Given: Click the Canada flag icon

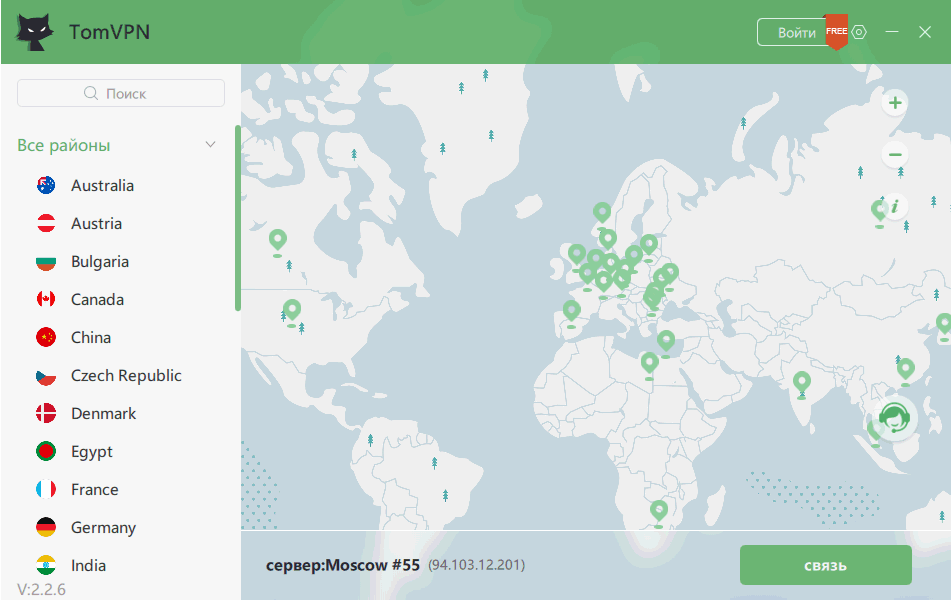Looking at the screenshot, I should pyautogui.click(x=46, y=299).
